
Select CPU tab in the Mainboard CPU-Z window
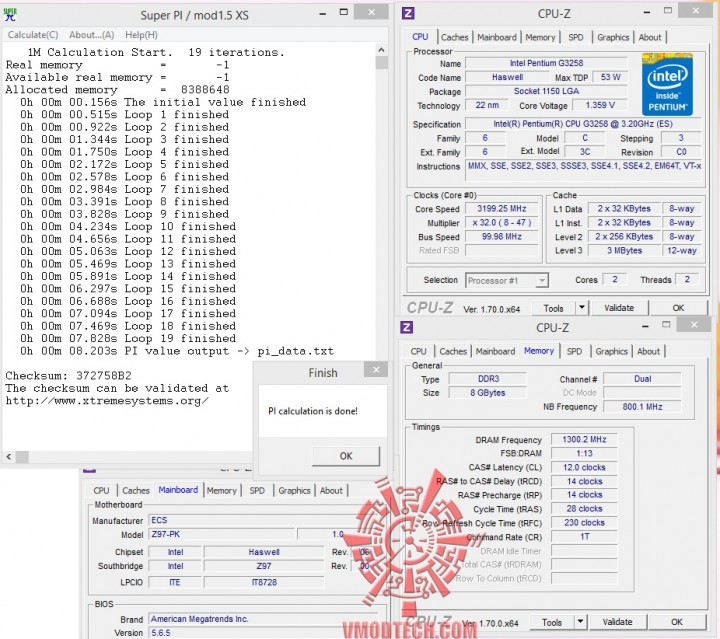(101, 490)
